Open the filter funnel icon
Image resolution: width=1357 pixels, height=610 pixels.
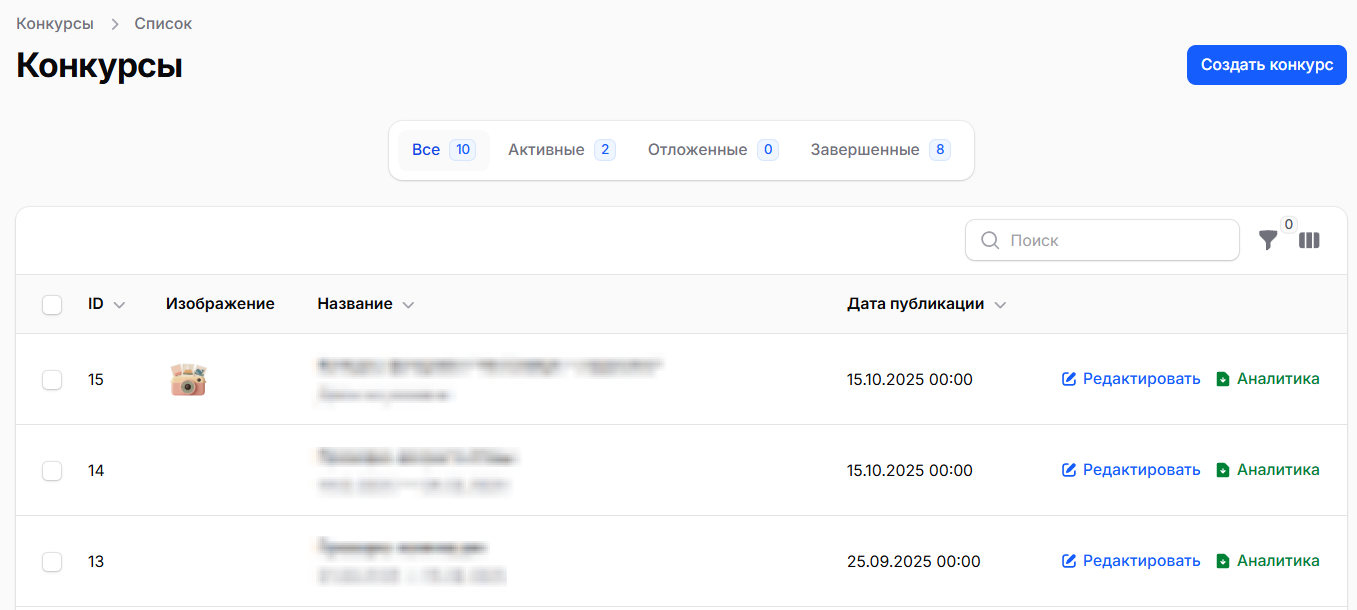click(1268, 240)
